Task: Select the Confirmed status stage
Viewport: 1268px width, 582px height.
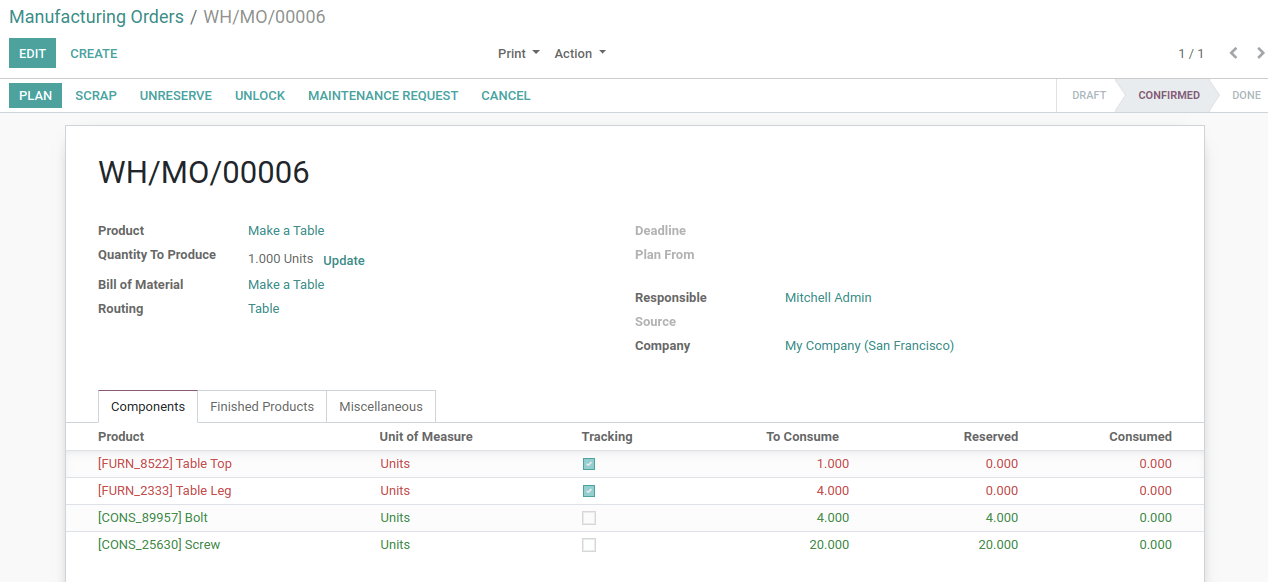Action: (x=1168, y=95)
